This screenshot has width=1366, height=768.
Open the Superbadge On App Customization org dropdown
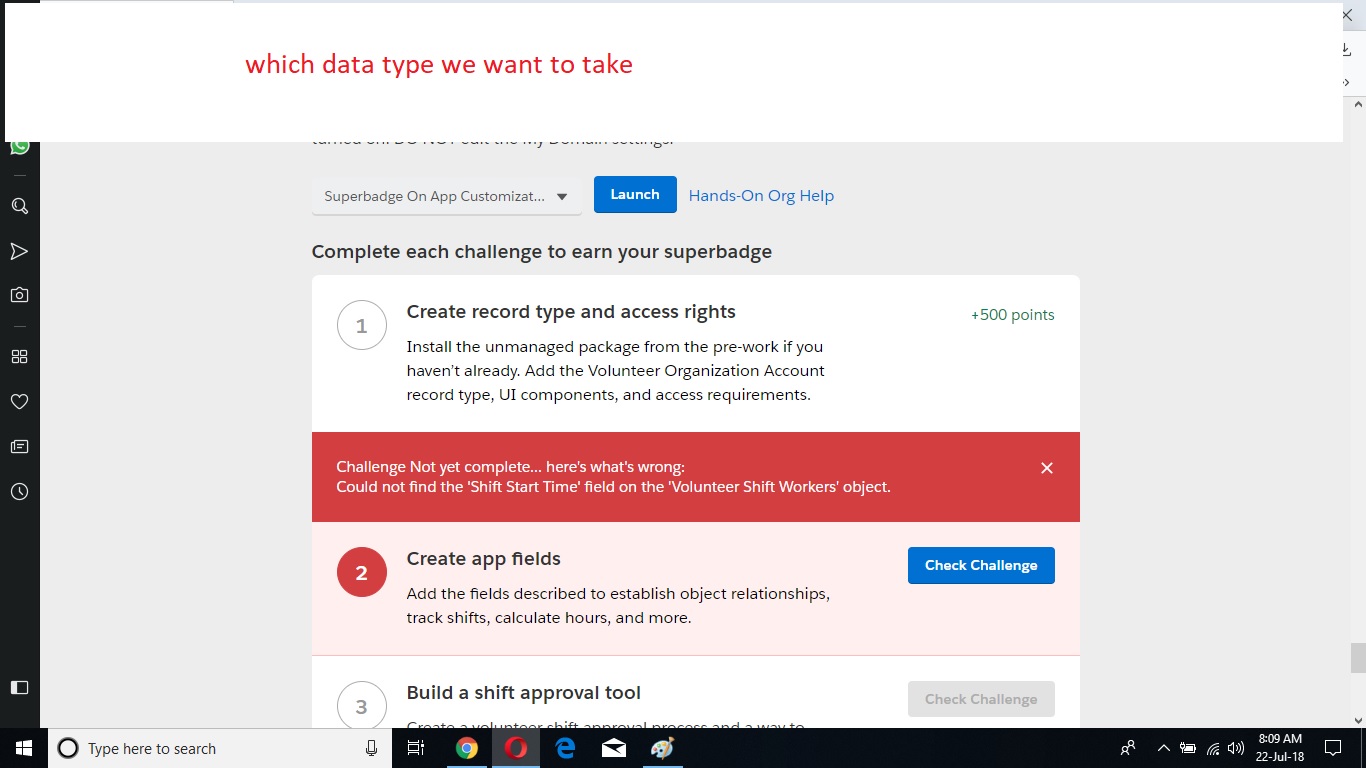point(446,196)
